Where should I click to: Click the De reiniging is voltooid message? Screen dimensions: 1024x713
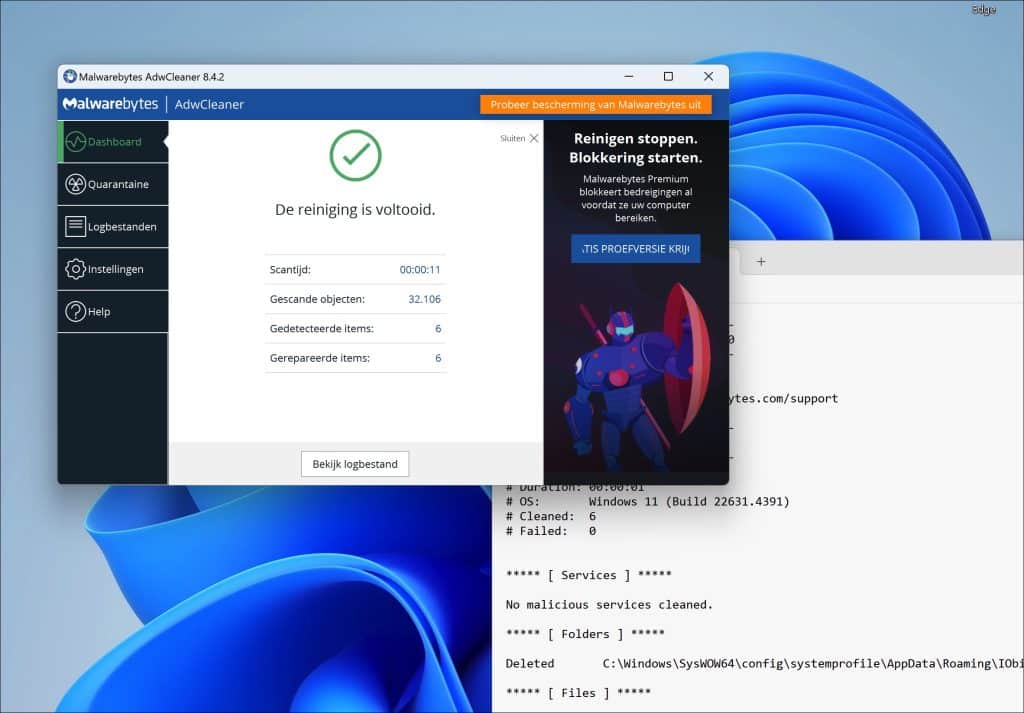(355, 210)
